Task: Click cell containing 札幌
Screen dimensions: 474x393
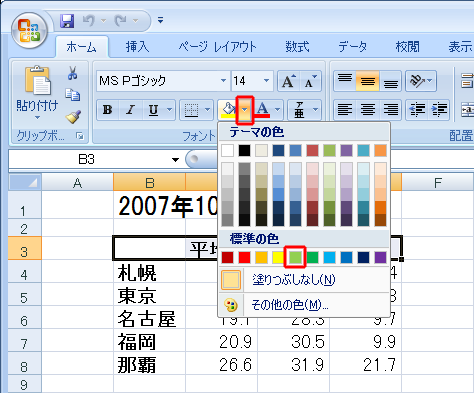Action: point(149,272)
